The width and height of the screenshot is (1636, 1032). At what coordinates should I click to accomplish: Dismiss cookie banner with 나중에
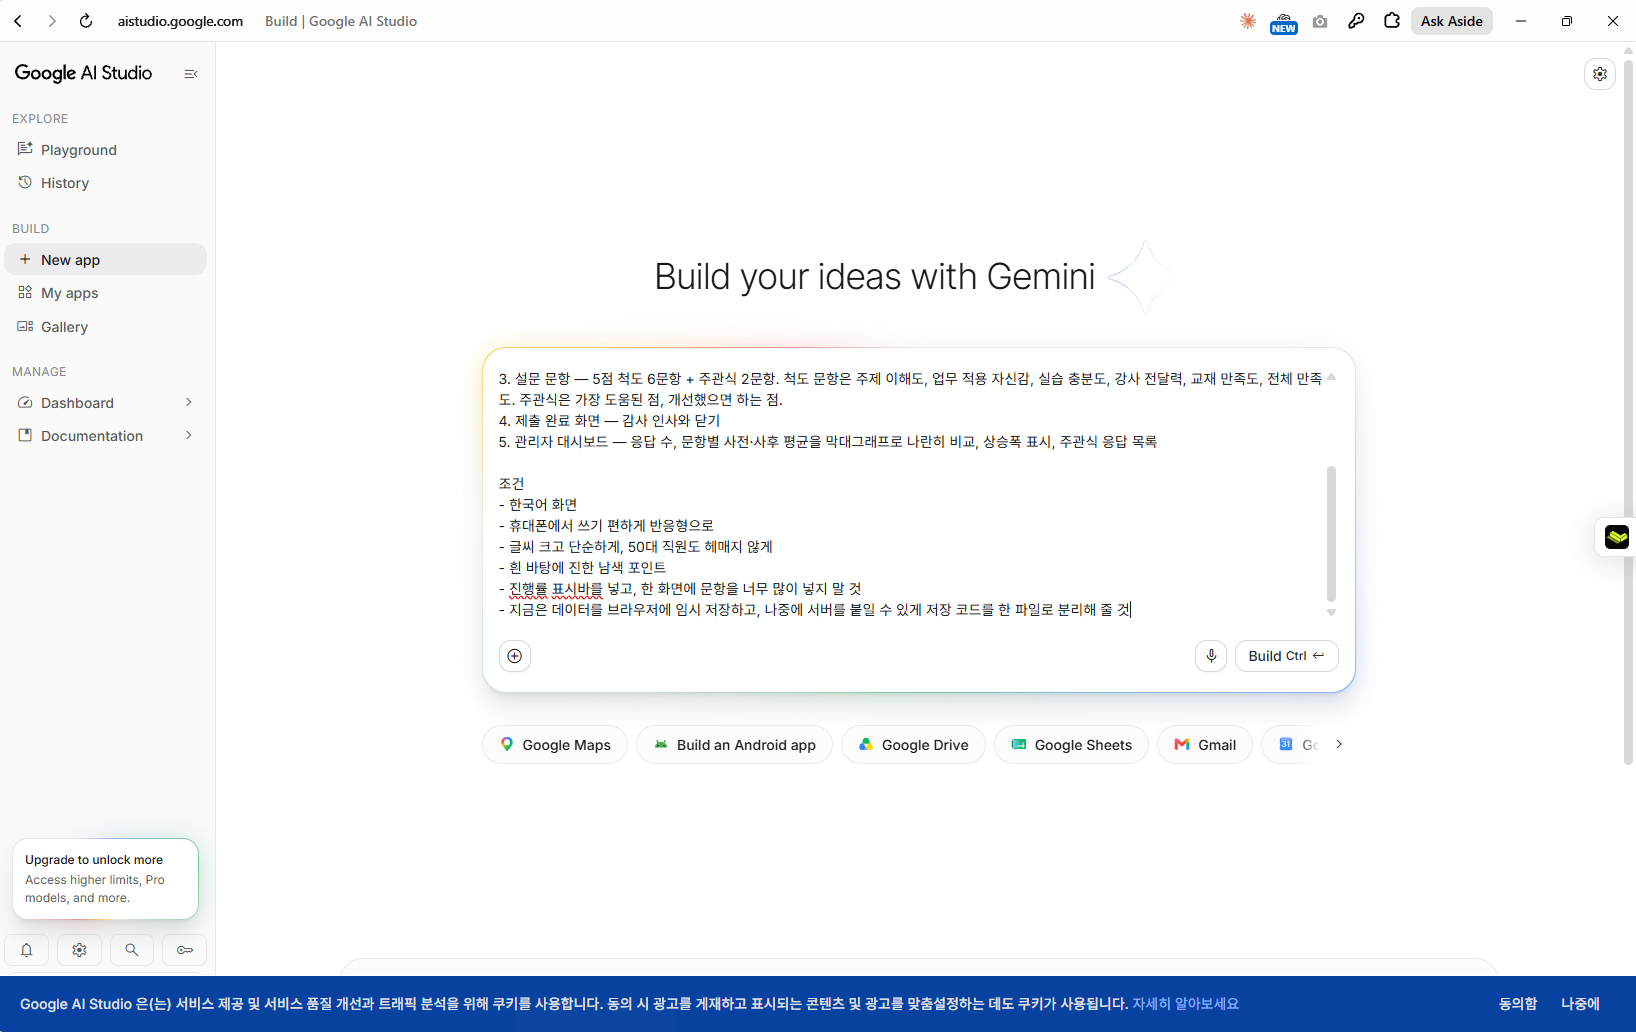click(1580, 1004)
